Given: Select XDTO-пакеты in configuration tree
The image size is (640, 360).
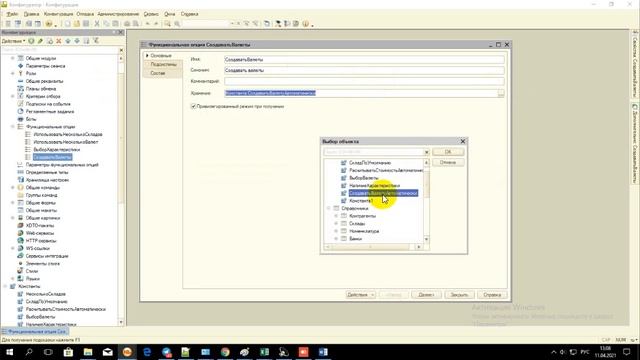Looking at the screenshot, I should 40,225.
